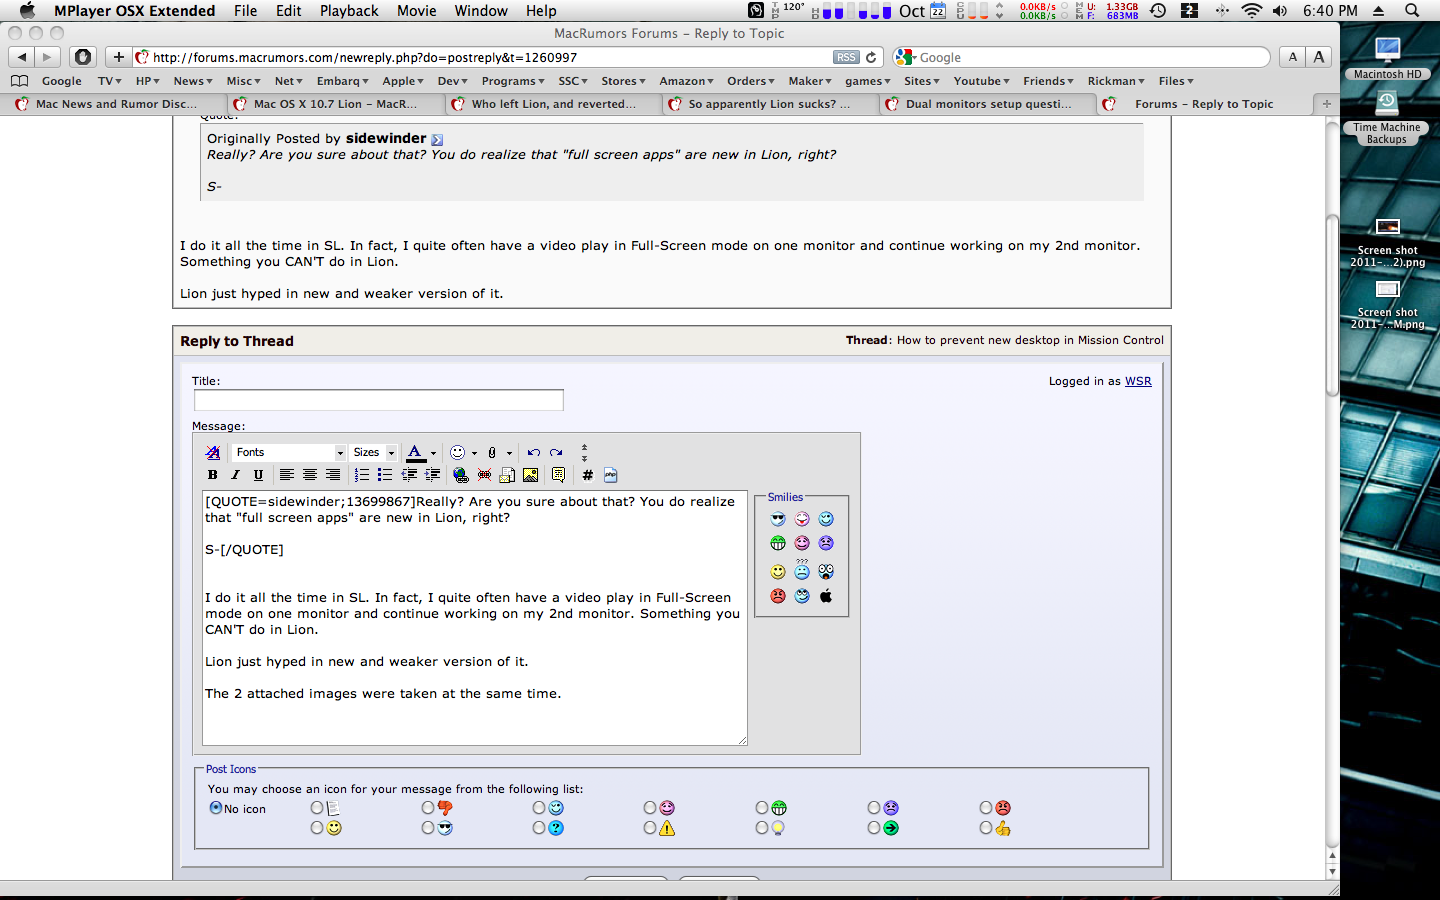
Task: Open the Sizes dropdown in the editor
Action: pos(374,452)
